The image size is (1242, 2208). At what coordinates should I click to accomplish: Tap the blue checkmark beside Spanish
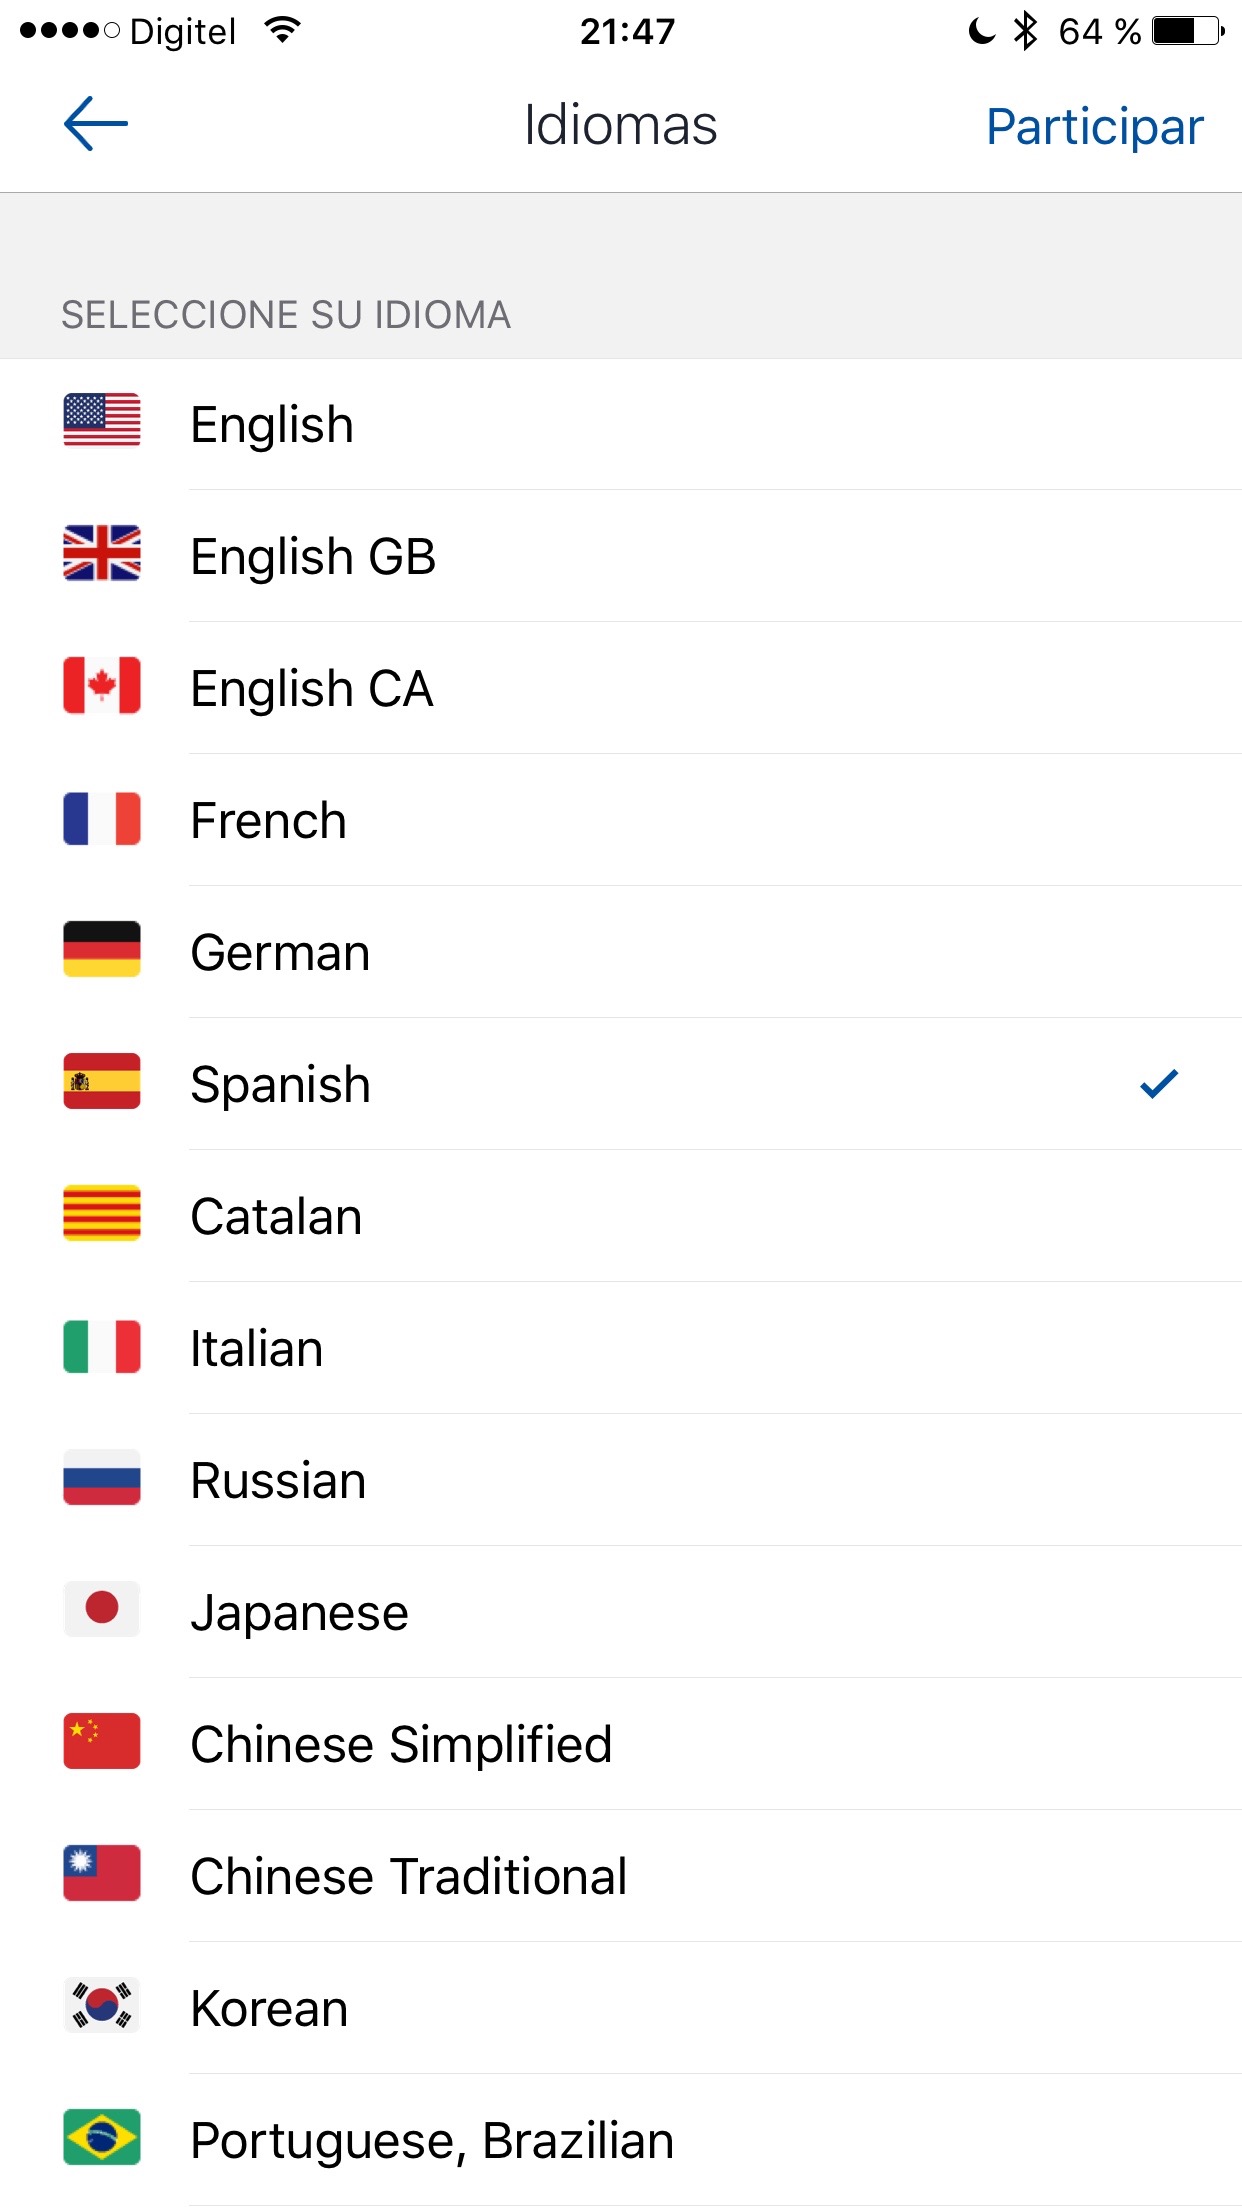[x=1159, y=1083]
